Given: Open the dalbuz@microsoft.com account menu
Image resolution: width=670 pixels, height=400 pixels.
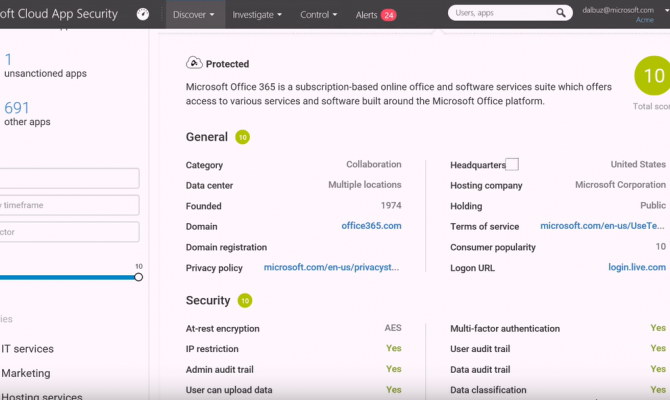Looking at the screenshot, I should click(618, 10).
